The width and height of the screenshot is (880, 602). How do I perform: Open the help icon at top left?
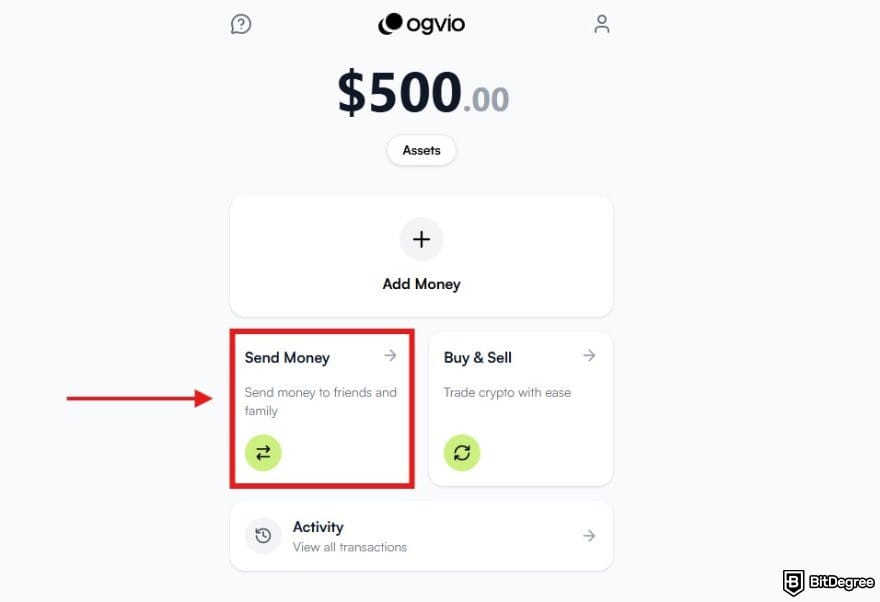pyautogui.click(x=241, y=24)
